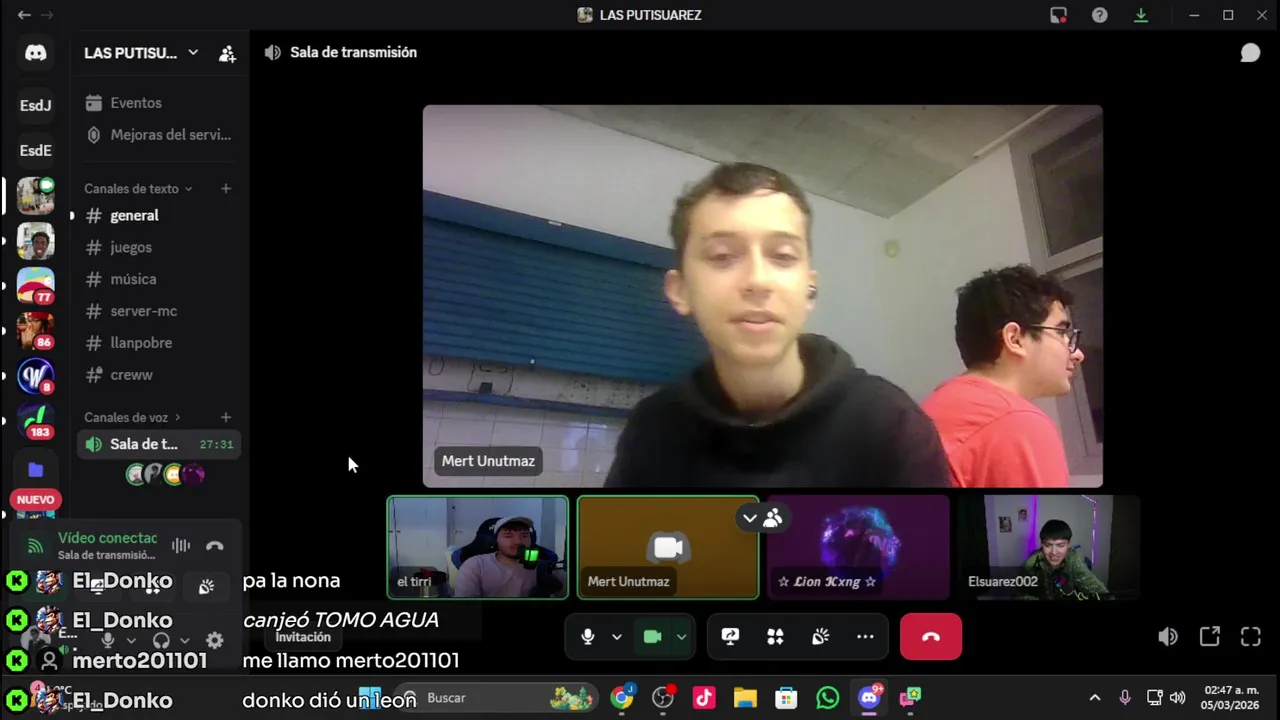Open the EsdJ server
The width and height of the screenshot is (1280, 720).
pos(36,105)
